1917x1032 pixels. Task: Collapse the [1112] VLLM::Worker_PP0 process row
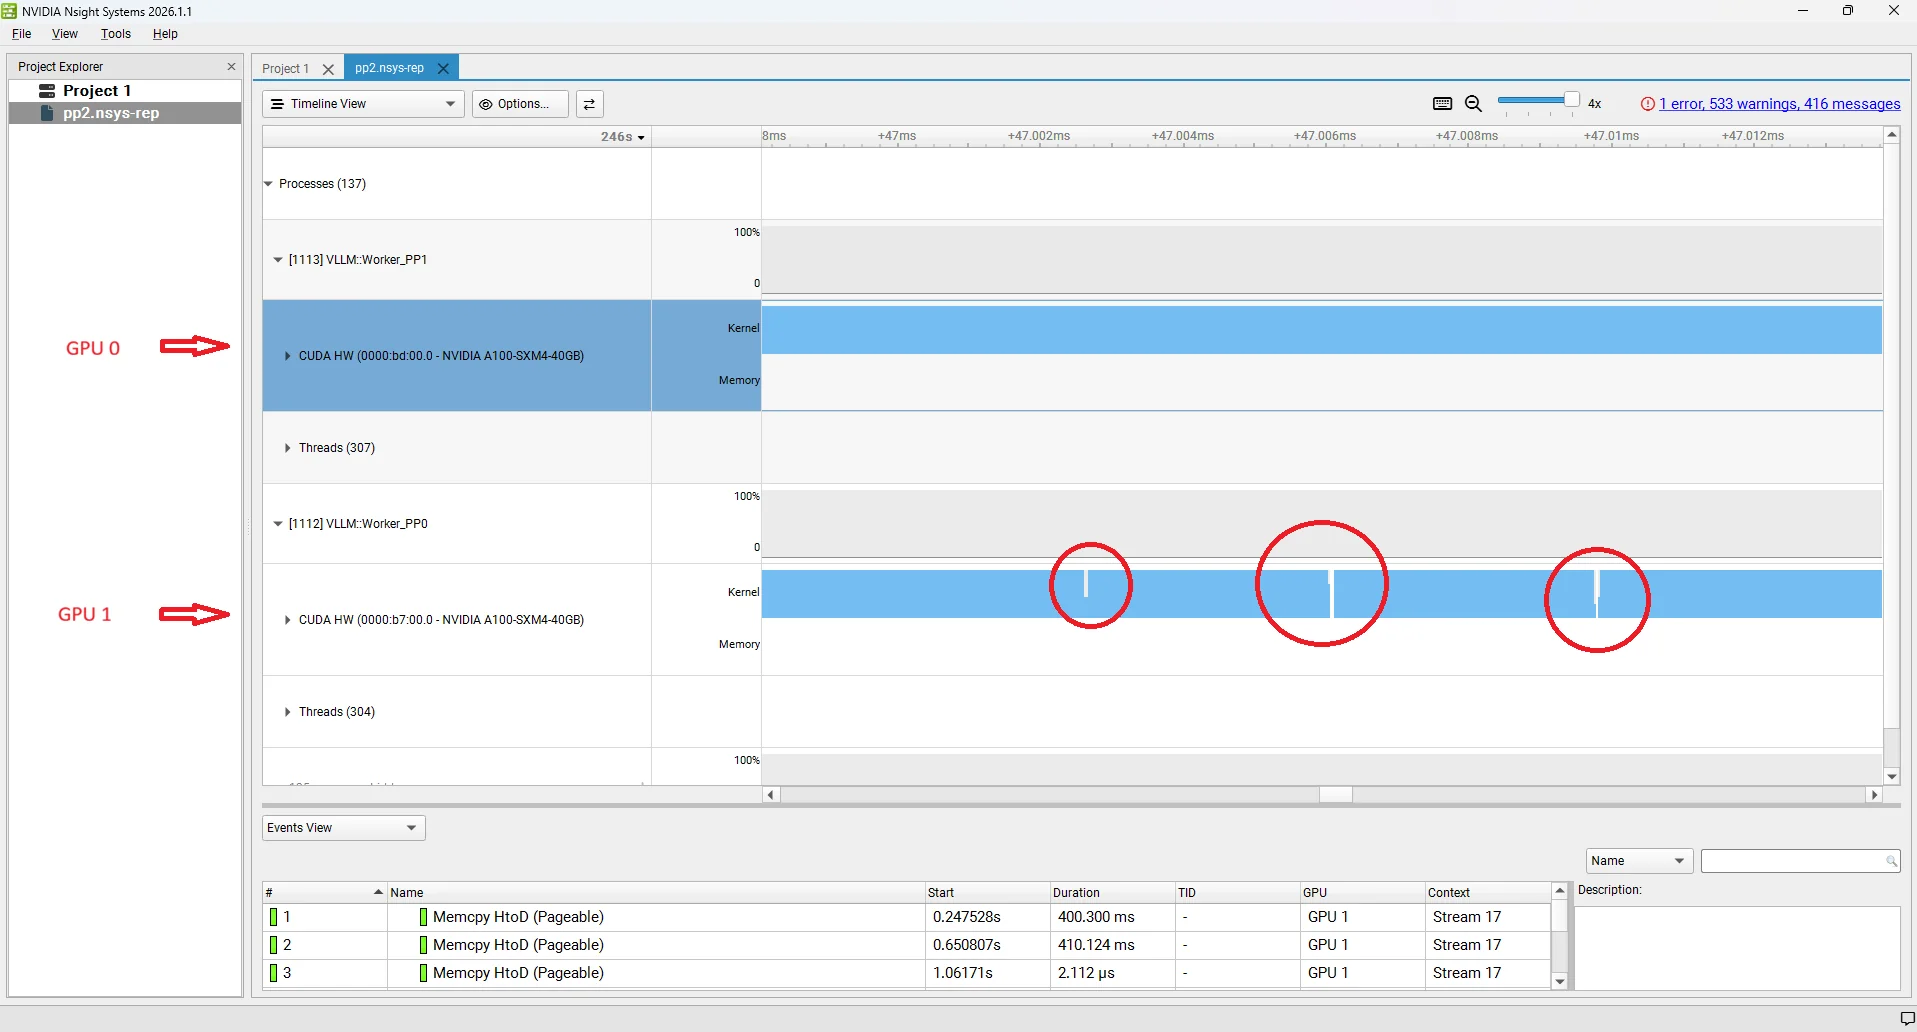[x=277, y=524]
